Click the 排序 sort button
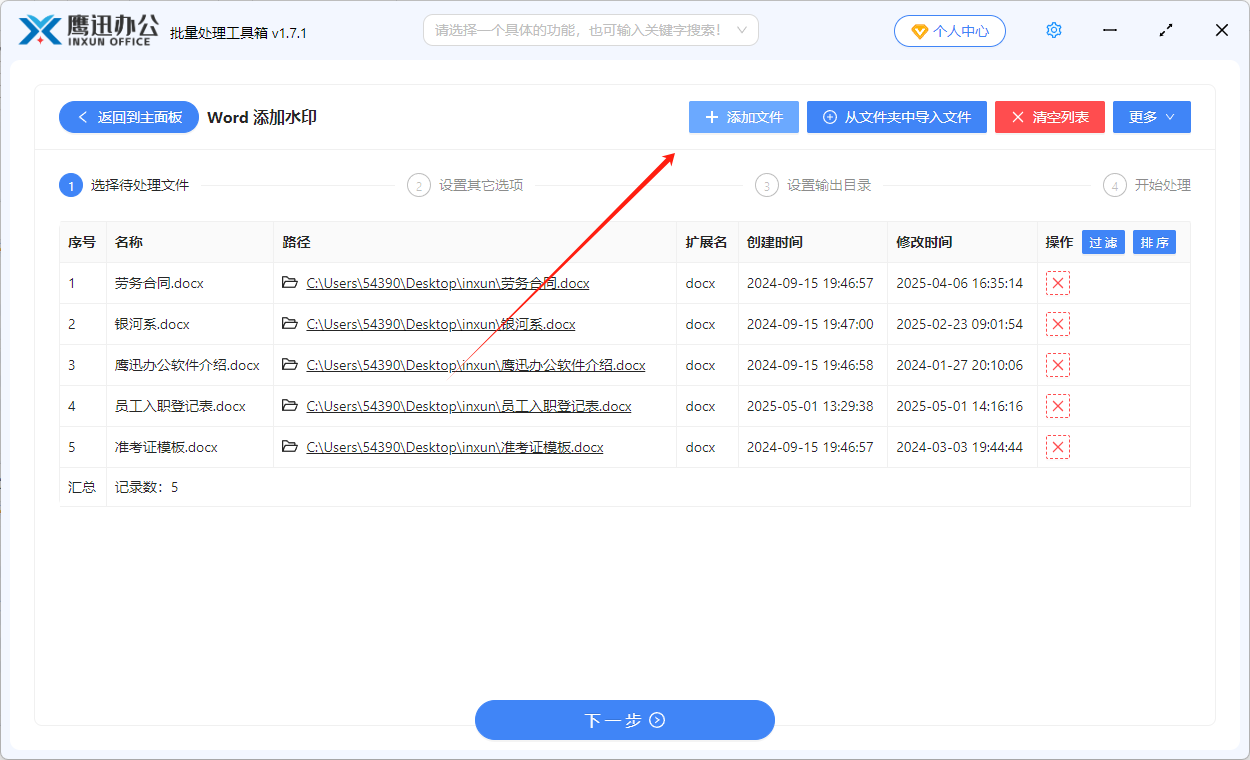This screenshot has height=760, width=1250. 1154,242
